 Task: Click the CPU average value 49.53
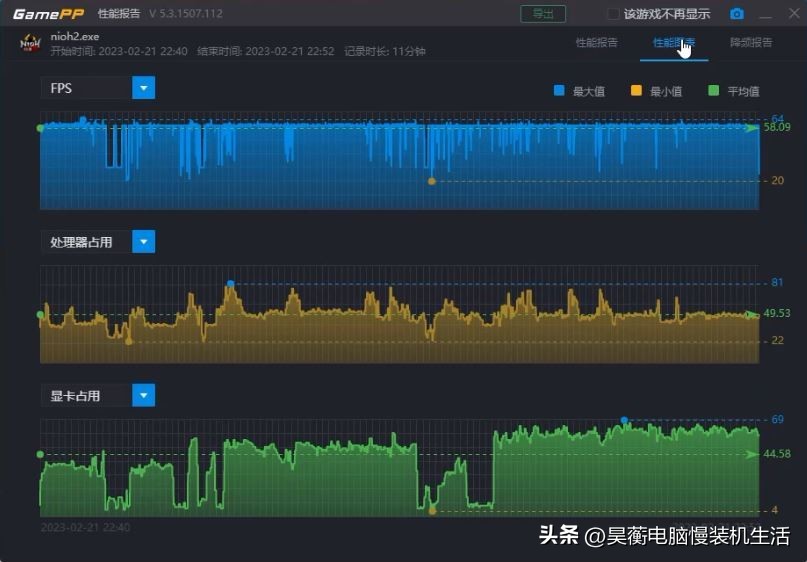[777, 313]
